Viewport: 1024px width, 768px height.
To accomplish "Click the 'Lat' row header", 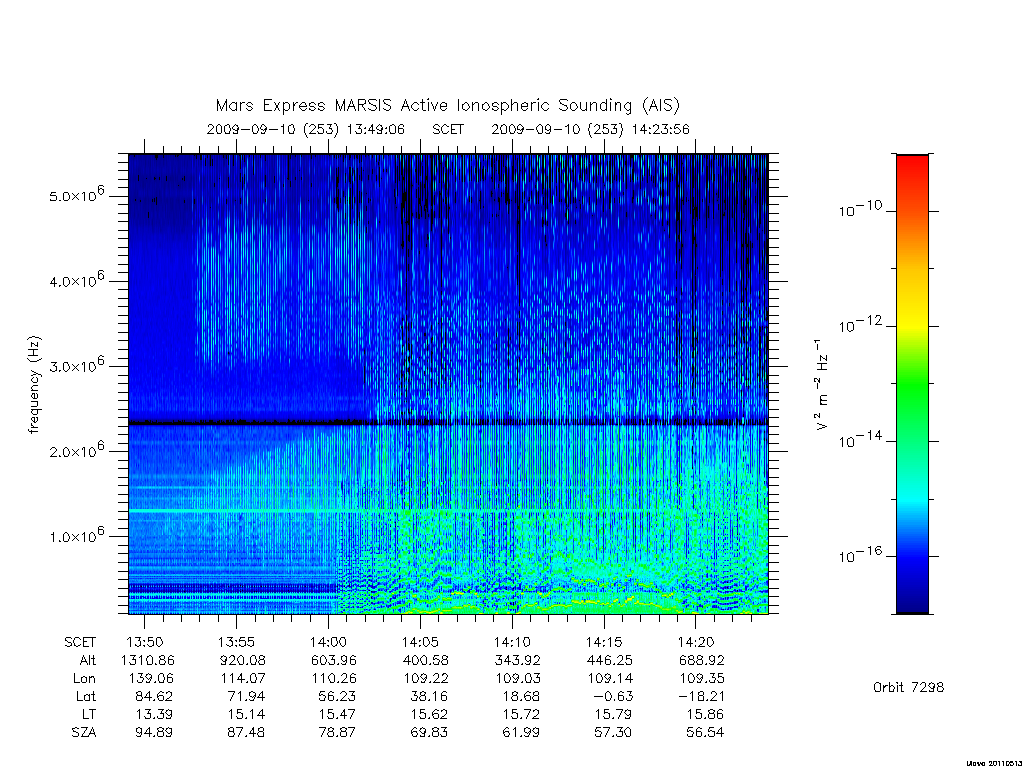I will [x=86, y=696].
